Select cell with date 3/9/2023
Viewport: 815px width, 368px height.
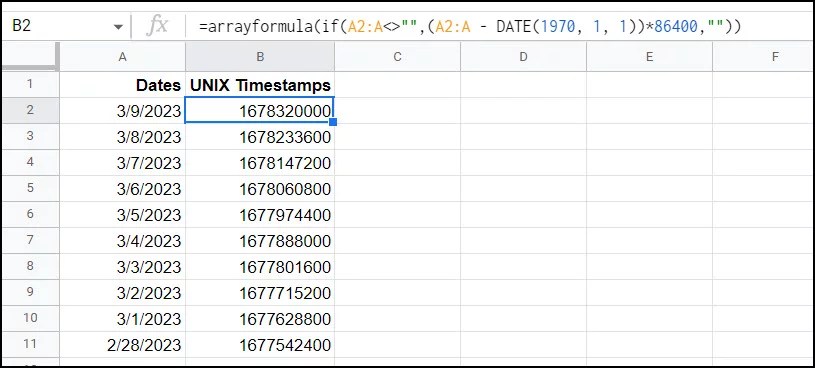coord(123,110)
